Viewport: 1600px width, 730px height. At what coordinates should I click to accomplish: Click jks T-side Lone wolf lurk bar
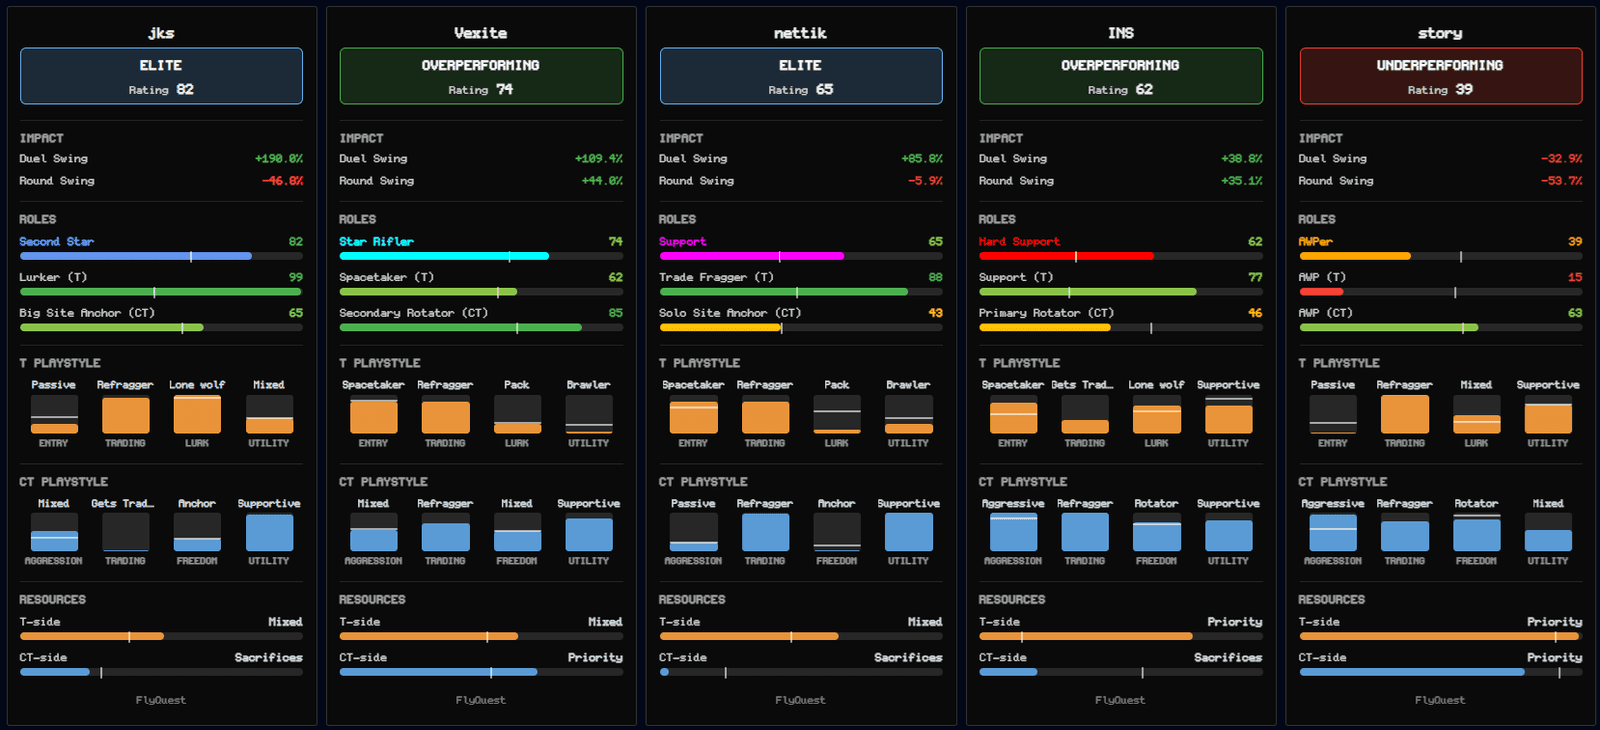click(x=197, y=414)
